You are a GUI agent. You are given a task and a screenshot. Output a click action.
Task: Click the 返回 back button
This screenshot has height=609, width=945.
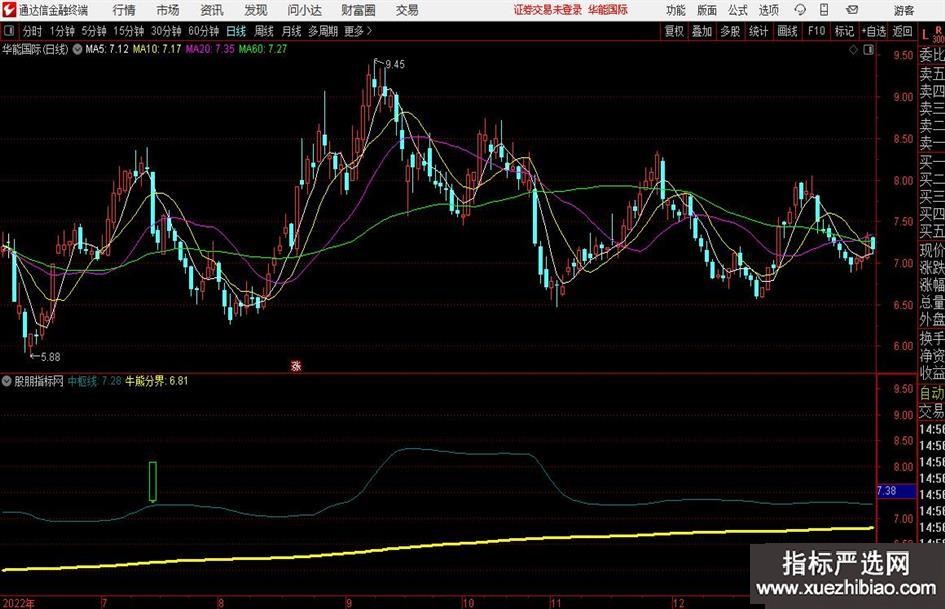pos(902,31)
